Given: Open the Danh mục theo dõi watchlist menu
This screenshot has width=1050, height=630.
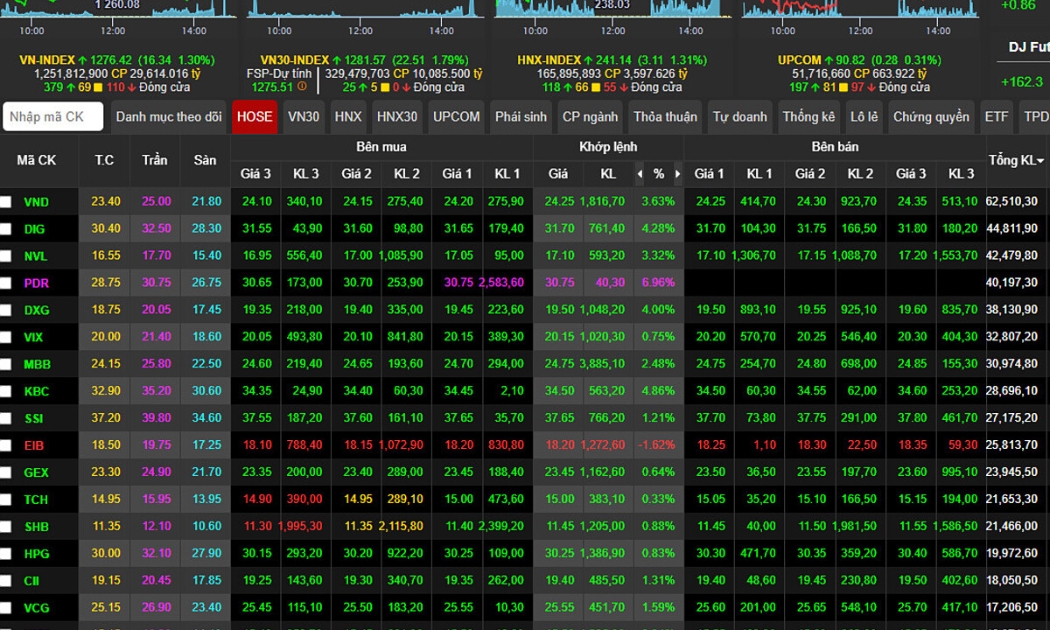Looking at the screenshot, I should tap(168, 117).
